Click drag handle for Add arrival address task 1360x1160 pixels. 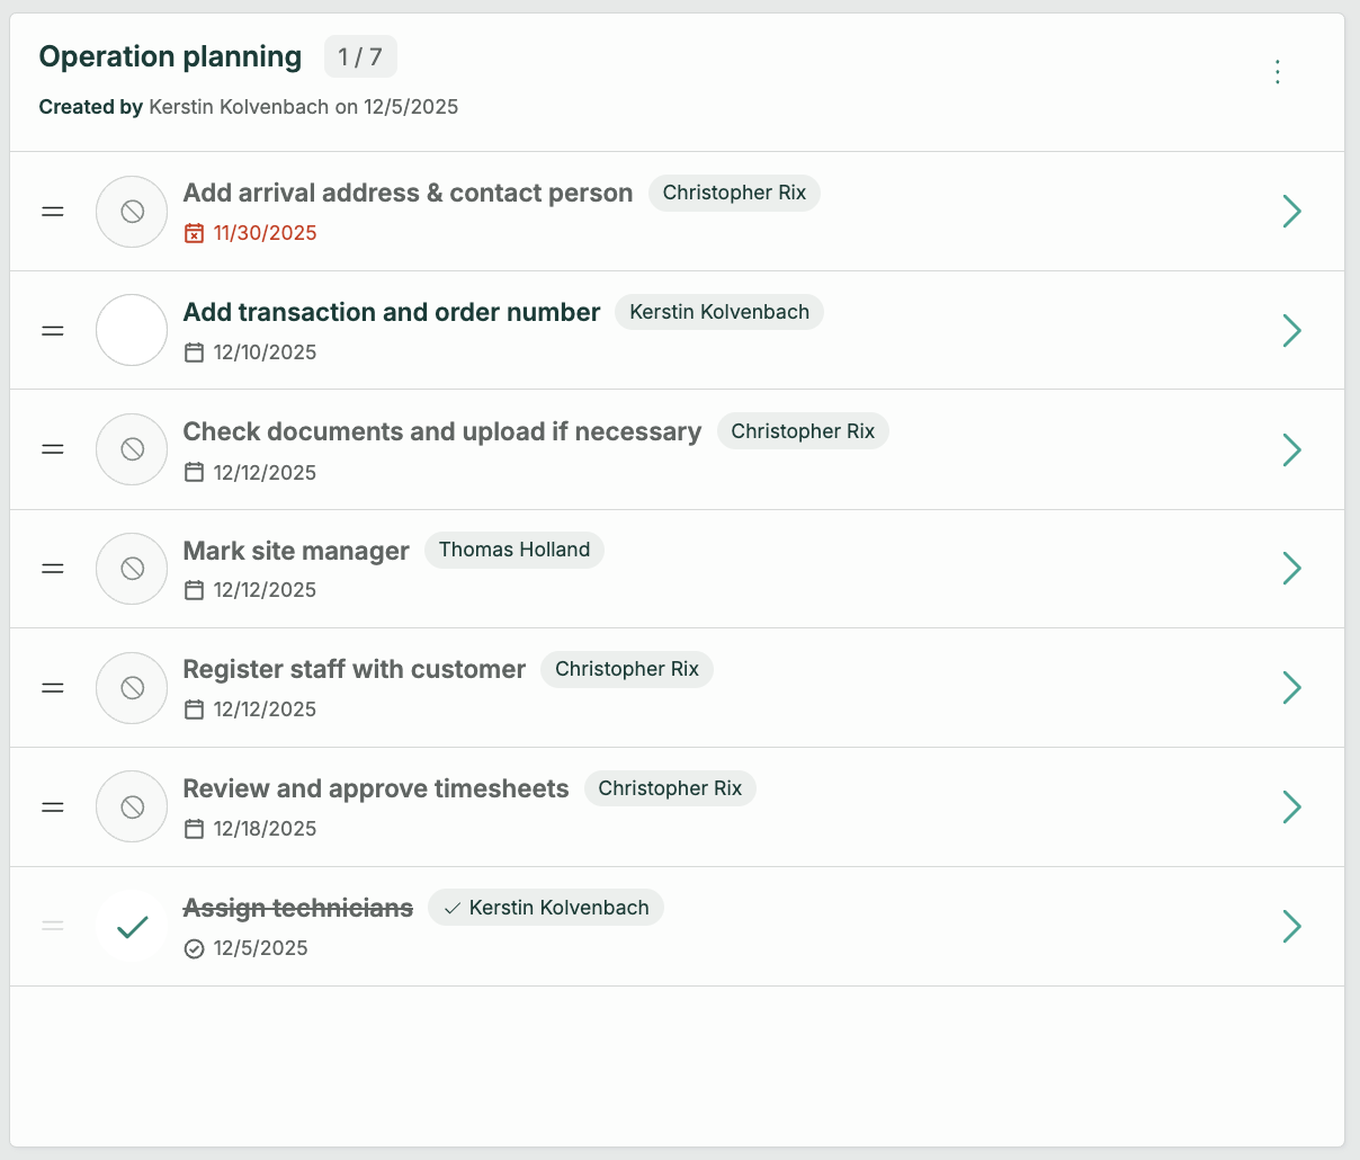tap(53, 212)
